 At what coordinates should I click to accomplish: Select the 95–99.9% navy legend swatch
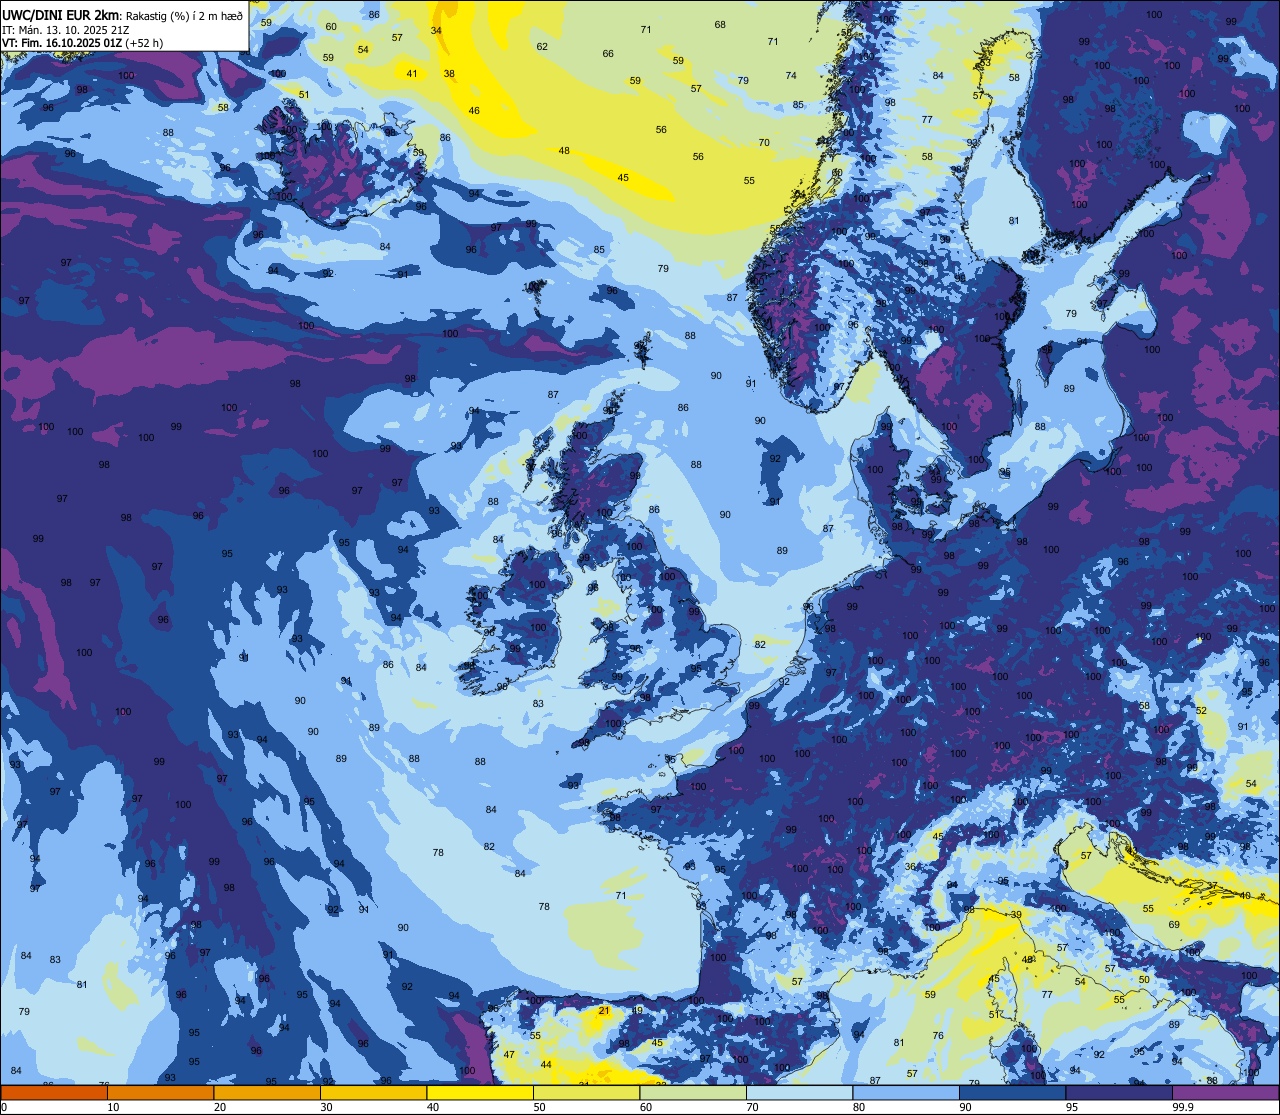[1119, 1092]
